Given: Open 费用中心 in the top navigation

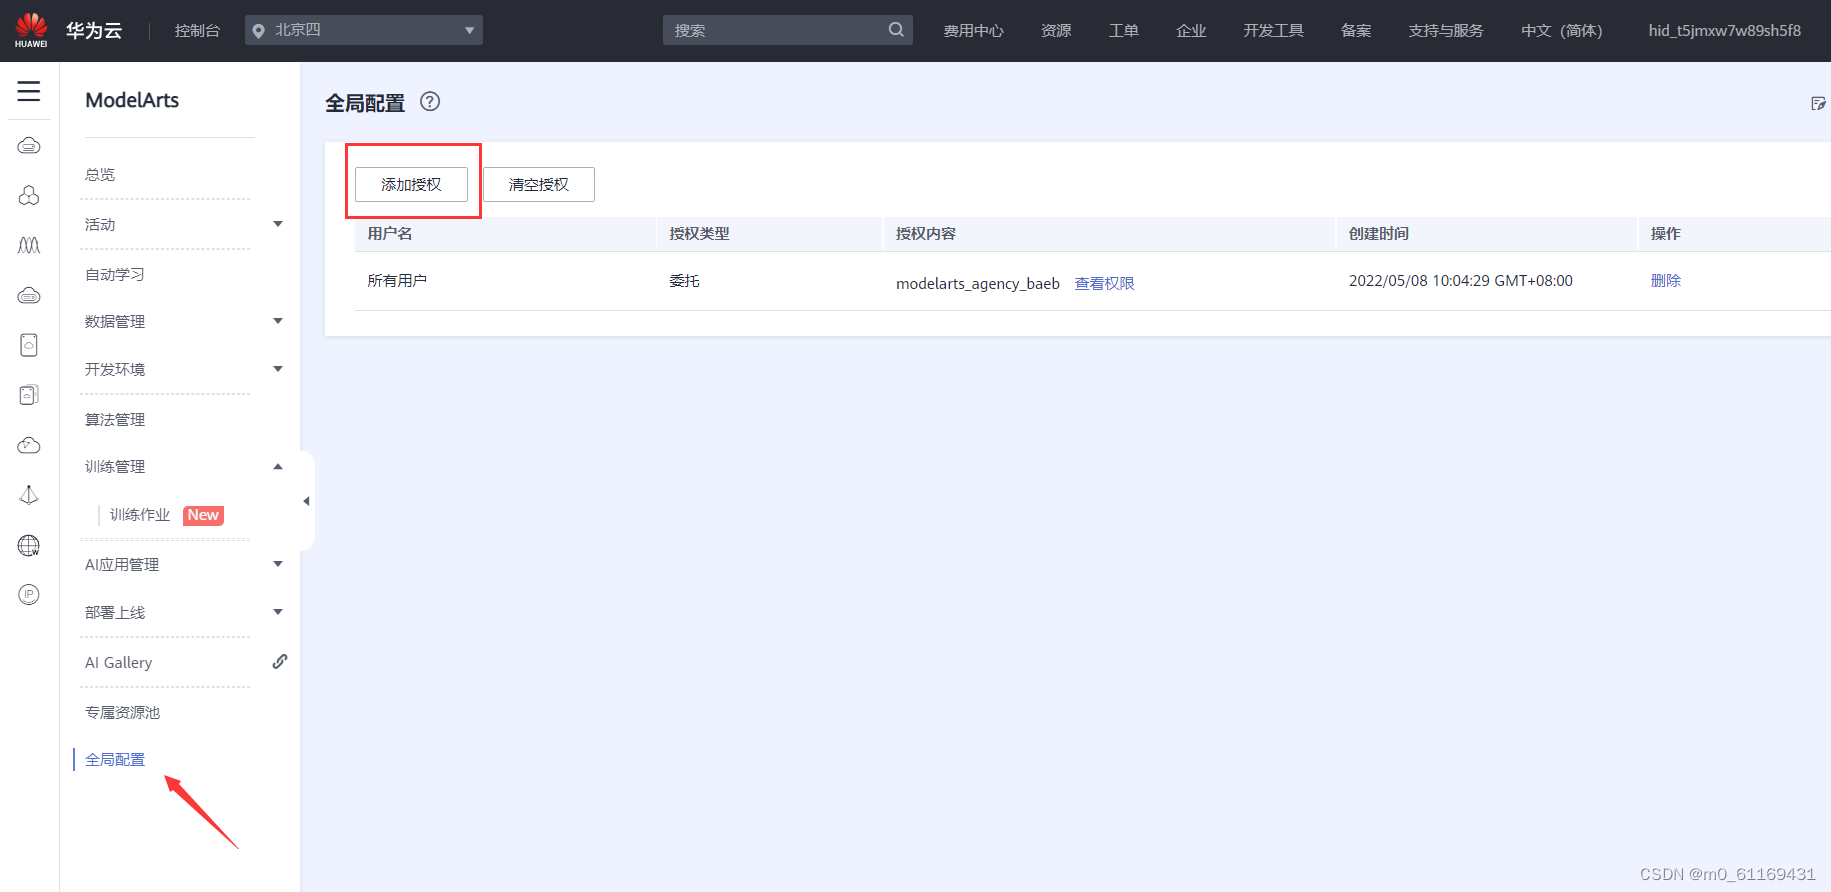Looking at the screenshot, I should coord(973,31).
